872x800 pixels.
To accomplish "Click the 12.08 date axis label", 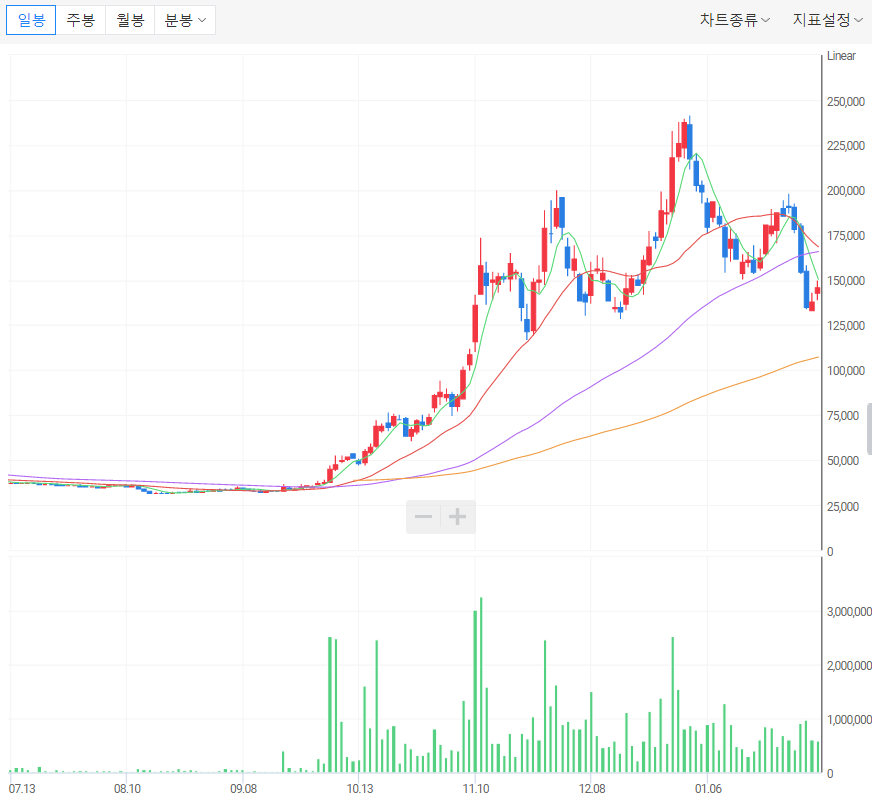I will pyautogui.click(x=592, y=789).
